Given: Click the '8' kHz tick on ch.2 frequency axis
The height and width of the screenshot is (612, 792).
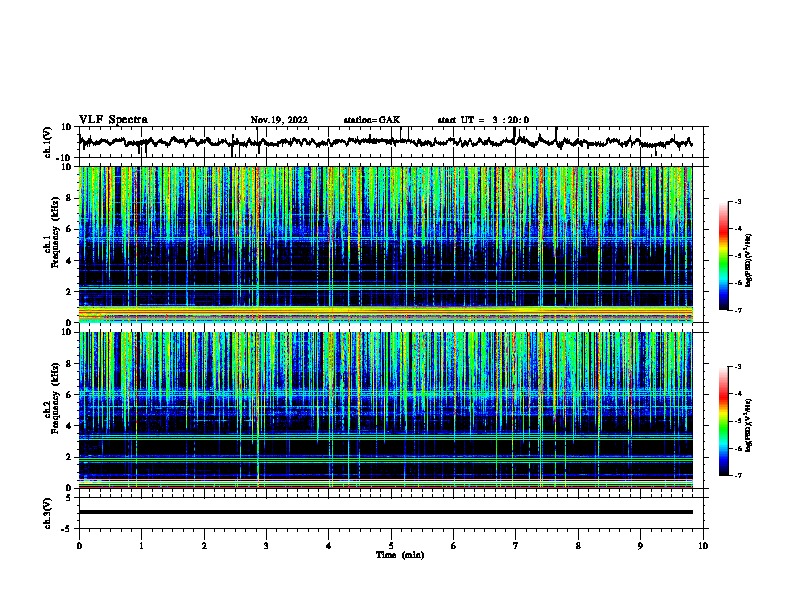Looking at the screenshot, I should click(68, 364).
